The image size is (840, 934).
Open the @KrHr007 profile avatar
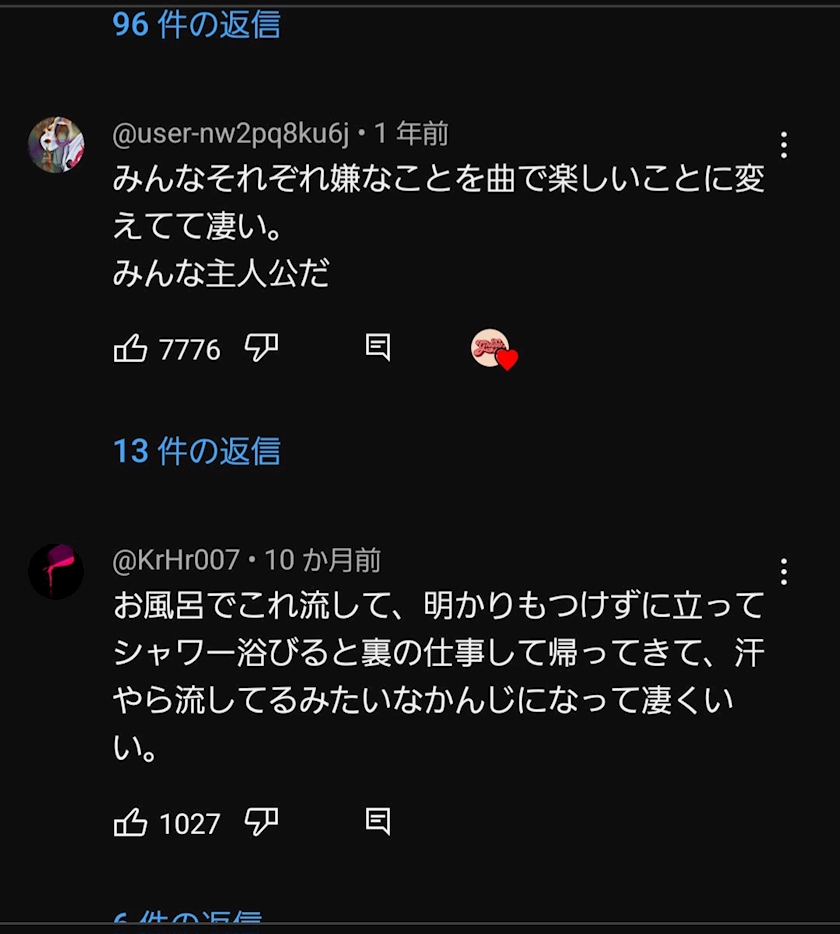56,571
